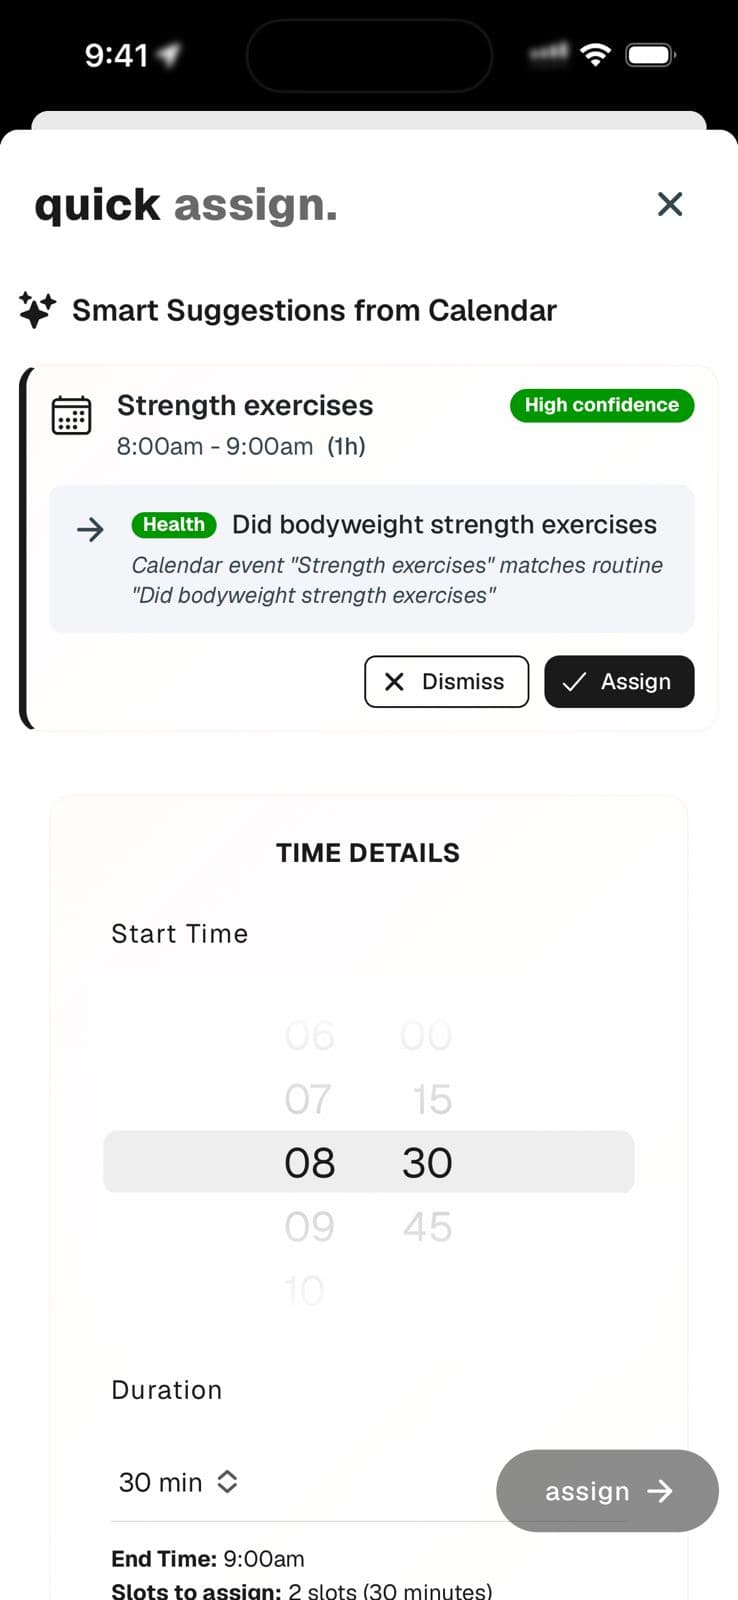Tap the battery icon in status bar
738x1600 pixels.
(x=650, y=55)
